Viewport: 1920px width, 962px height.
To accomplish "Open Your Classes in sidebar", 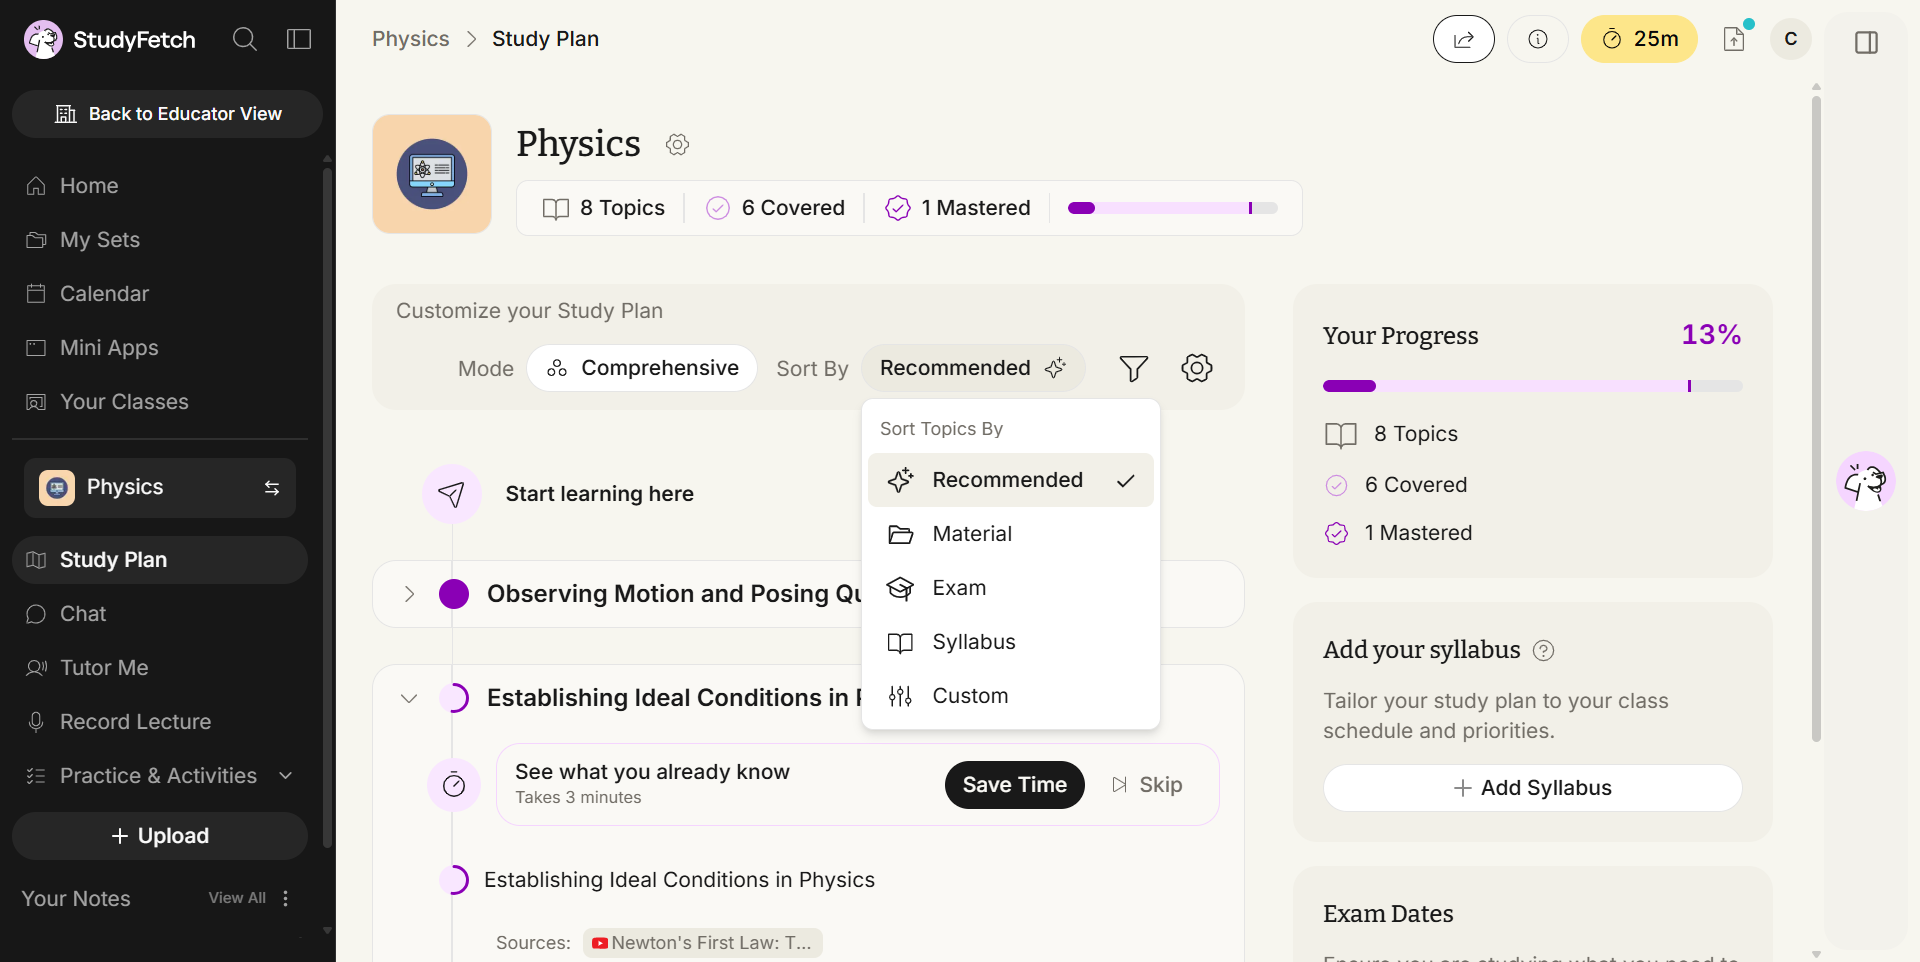I will 160,402.
